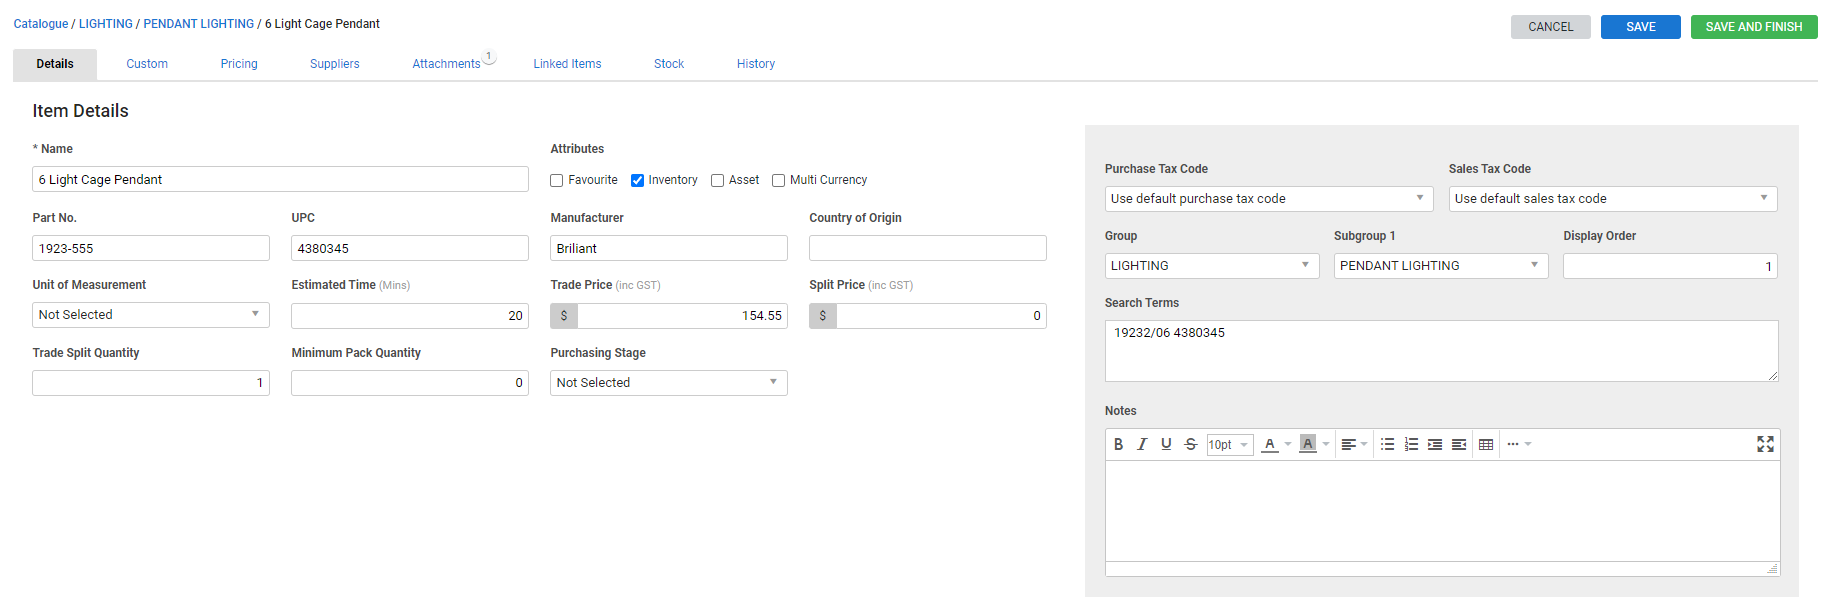This screenshot has height=614, width=1830.
Task: Open the Unit of Measurement dropdown
Action: [x=151, y=315]
